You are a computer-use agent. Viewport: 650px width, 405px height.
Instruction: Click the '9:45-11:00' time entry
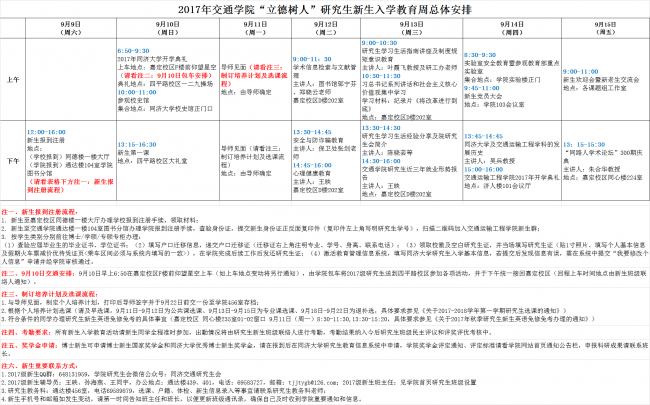(x=482, y=88)
